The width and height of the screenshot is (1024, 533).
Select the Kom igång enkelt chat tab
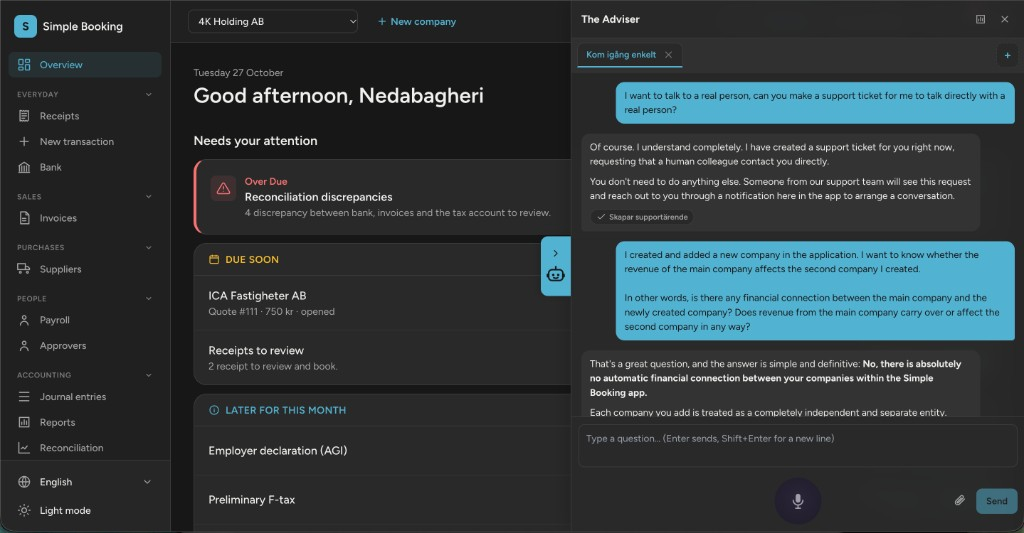pyautogui.click(x=621, y=55)
